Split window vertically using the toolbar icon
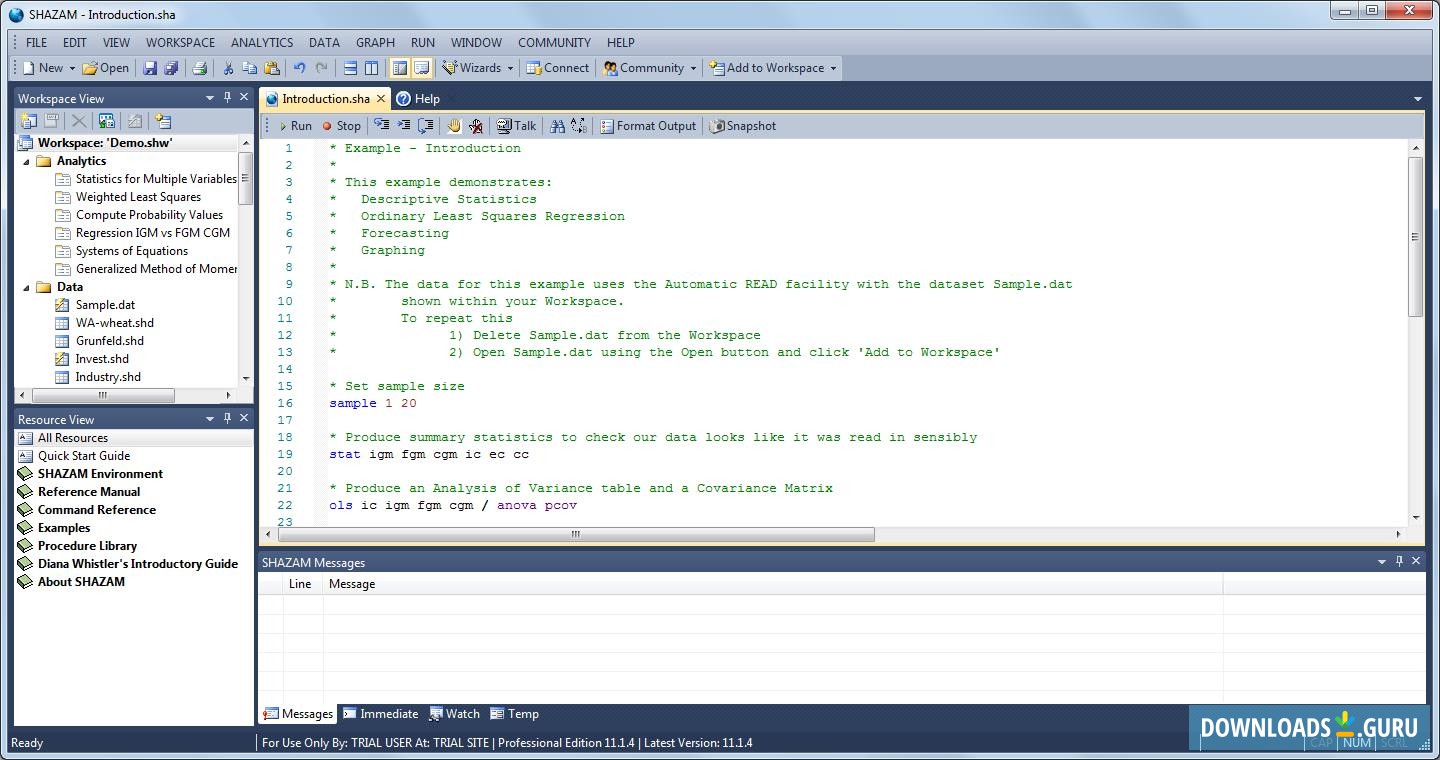 (x=371, y=68)
